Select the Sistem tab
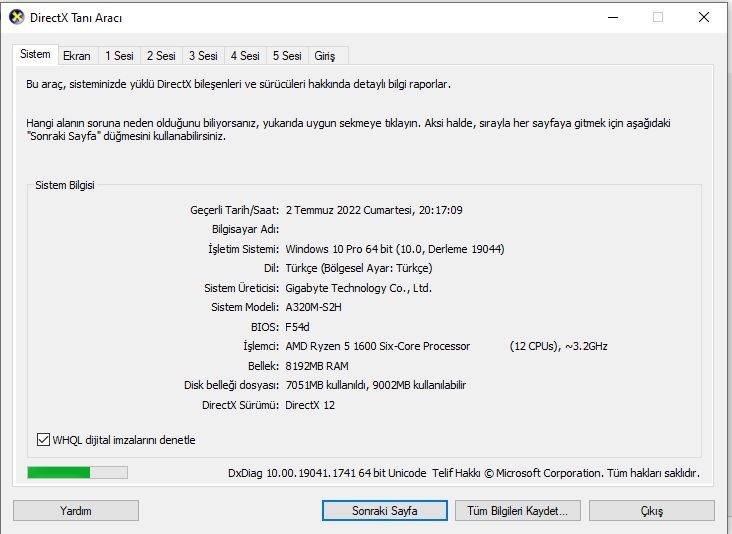The image size is (732, 534). tap(35, 55)
